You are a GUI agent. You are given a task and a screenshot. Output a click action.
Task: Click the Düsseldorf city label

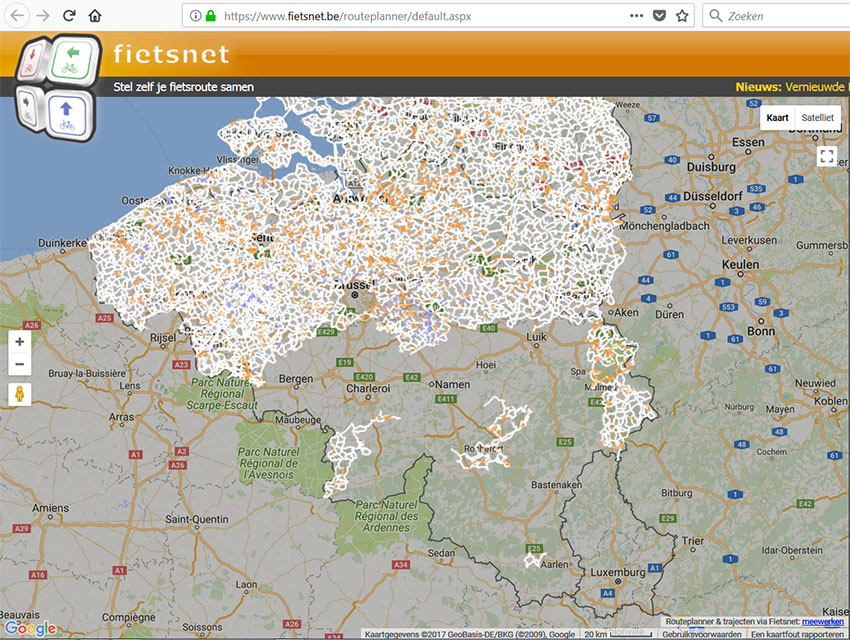[713, 196]
